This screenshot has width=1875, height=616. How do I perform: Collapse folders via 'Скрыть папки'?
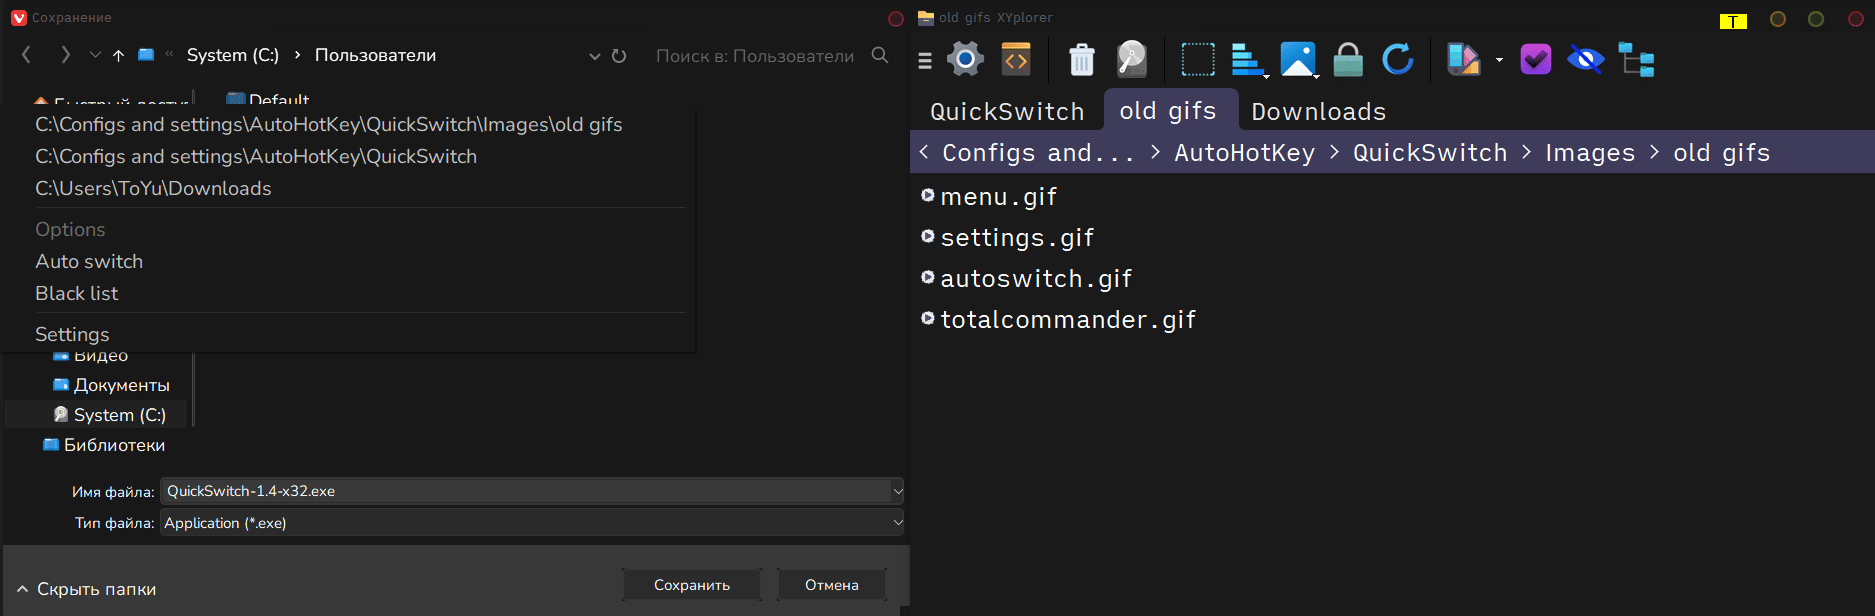[87, 589]
